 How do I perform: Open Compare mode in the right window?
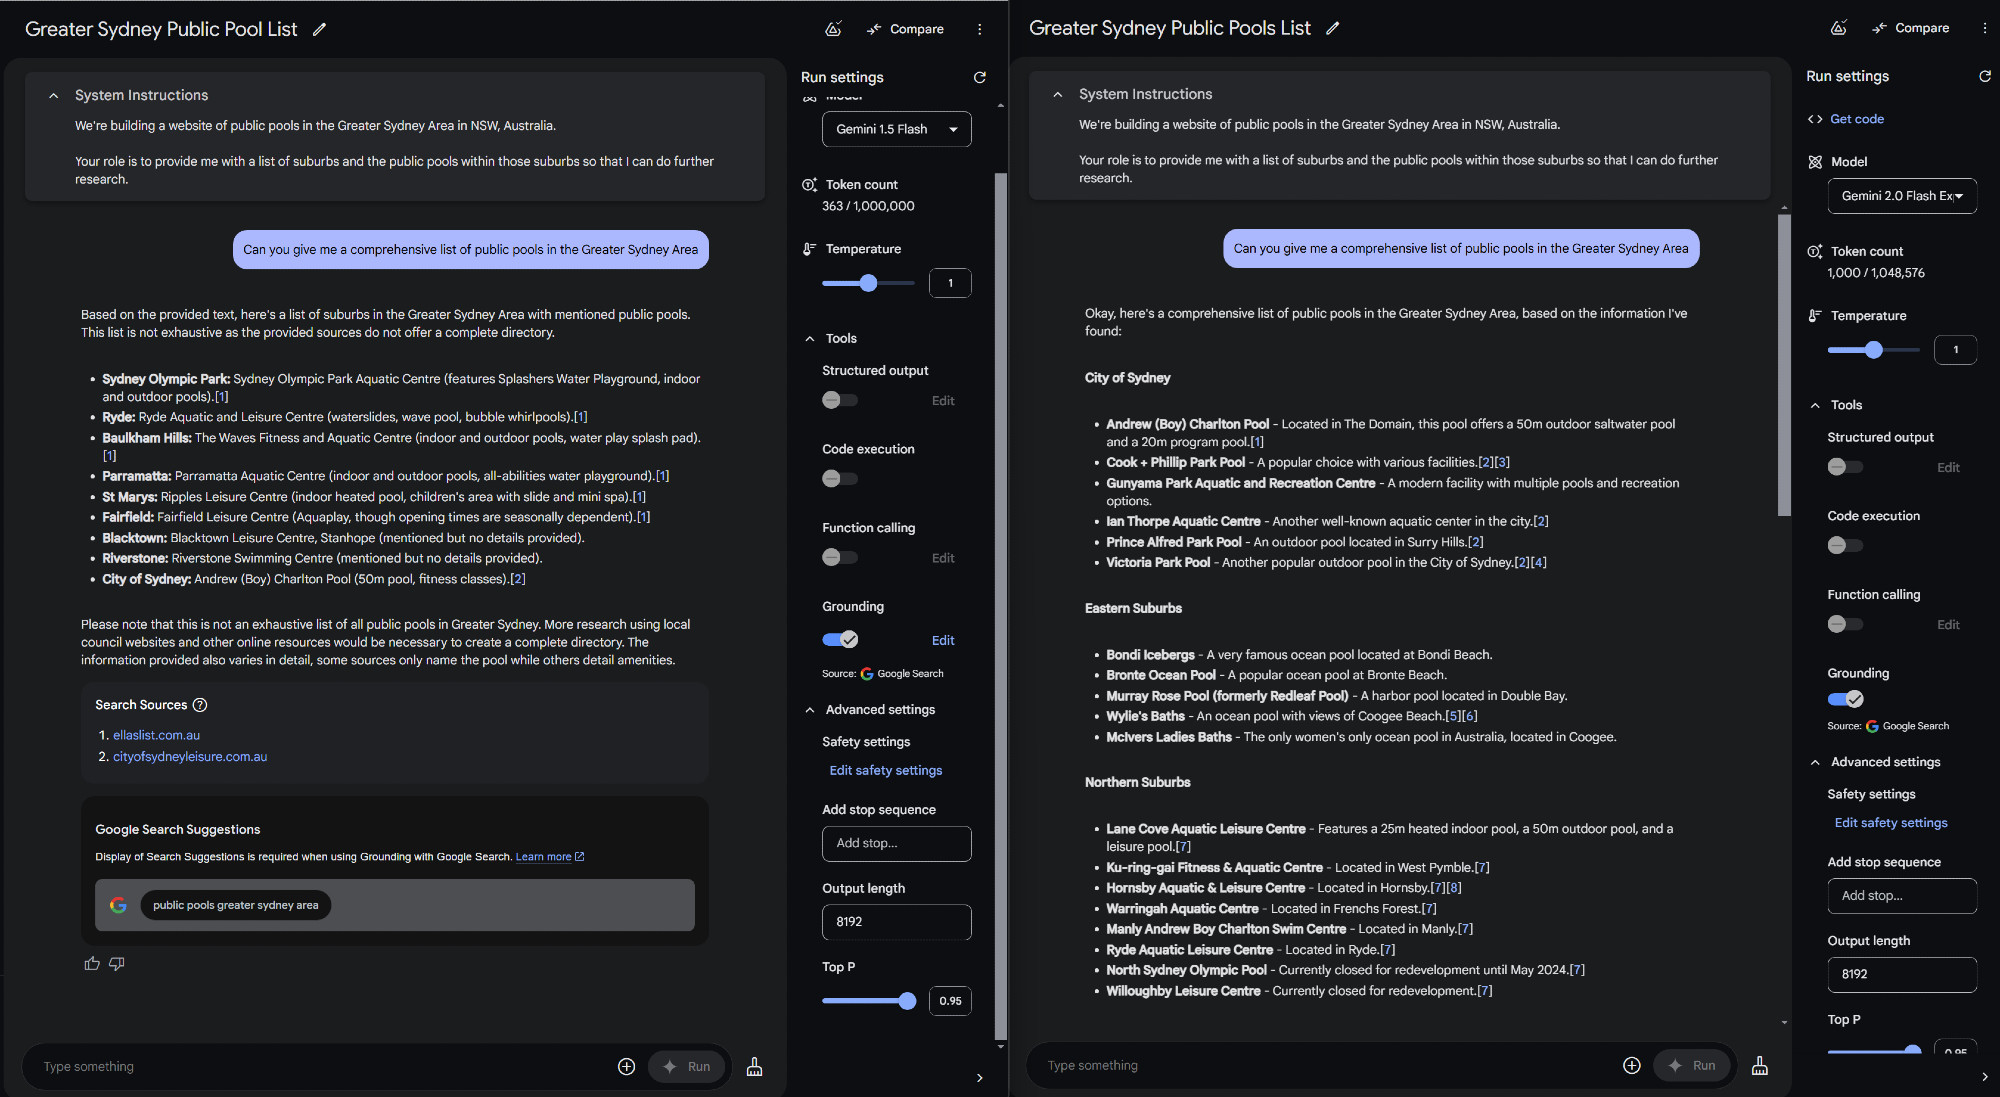pos(1910,28)
